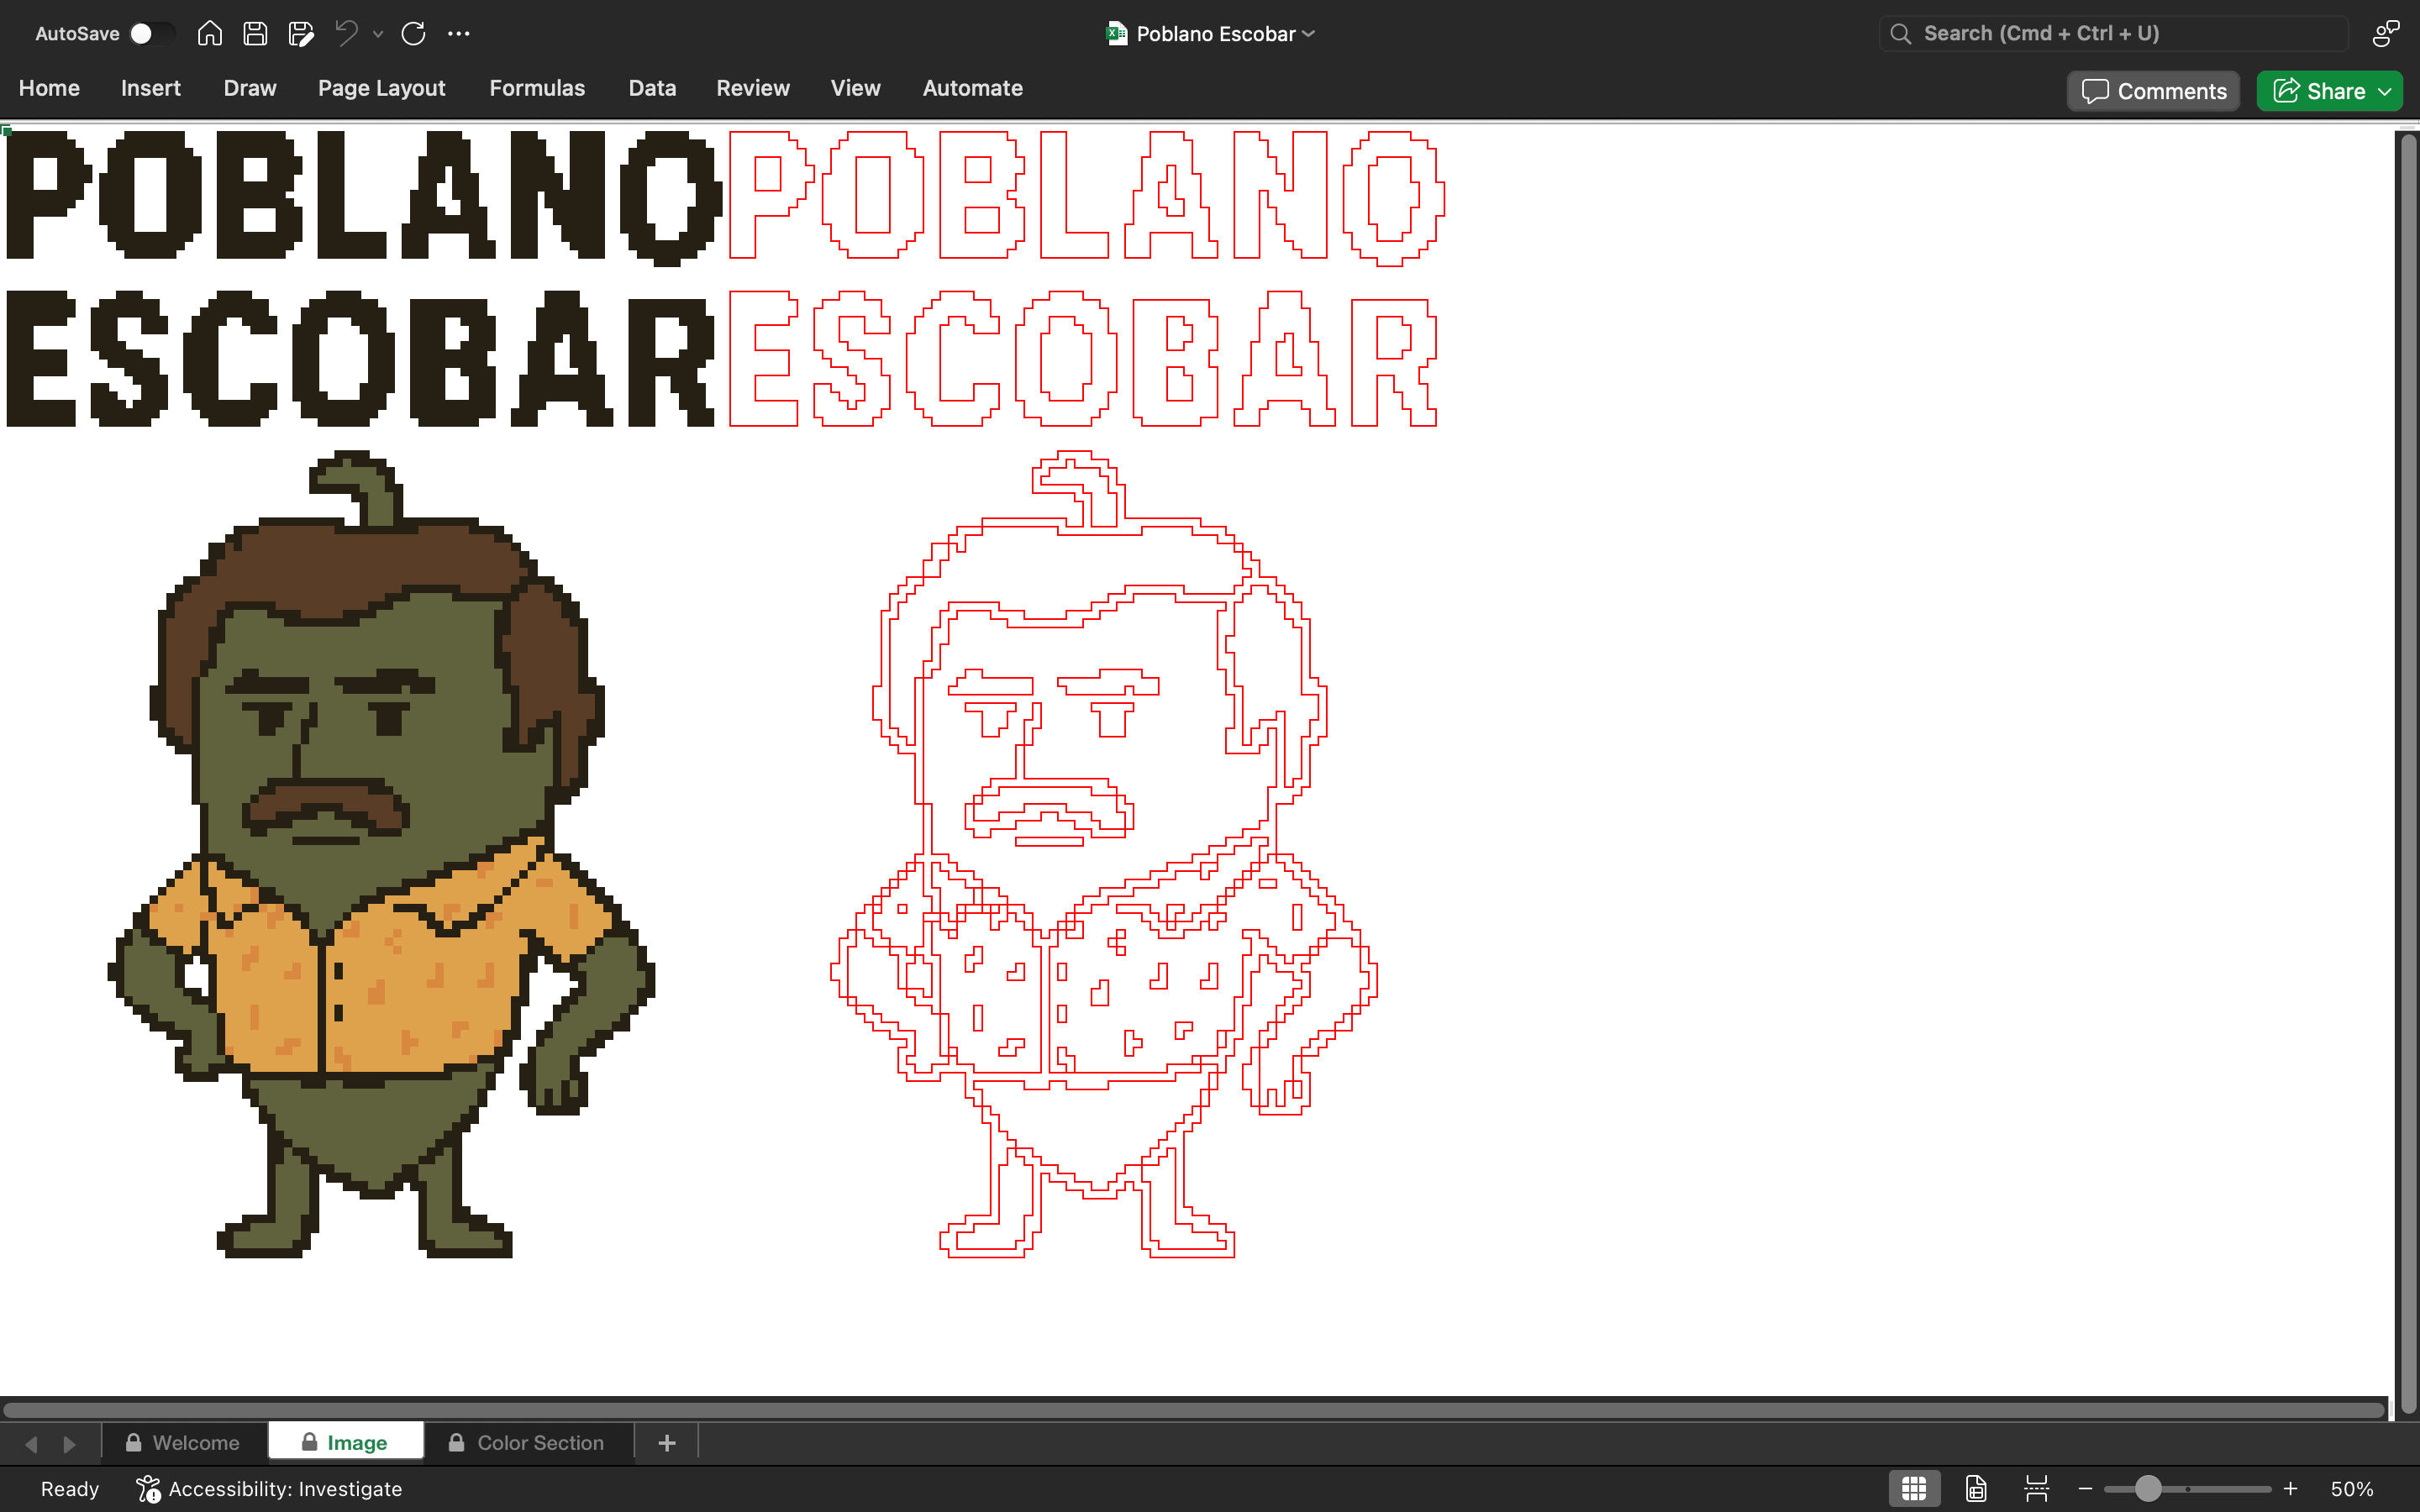
Task: Click the horizontal scrollbar
Action: pyautogui.click(x=1193, y=1410)
